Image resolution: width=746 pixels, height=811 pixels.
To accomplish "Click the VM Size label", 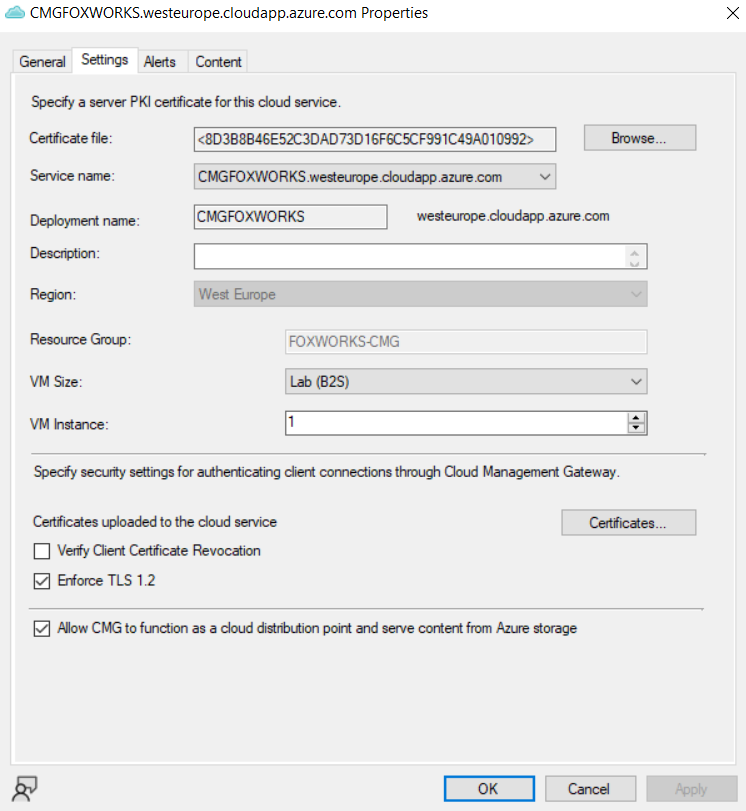I will pos(56,382).
